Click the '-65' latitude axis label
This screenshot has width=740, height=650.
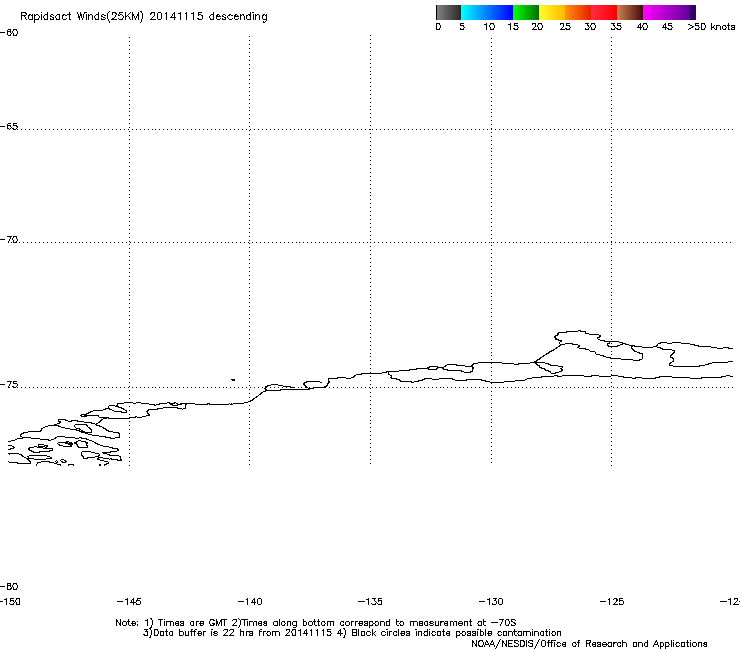coord(9,127)
